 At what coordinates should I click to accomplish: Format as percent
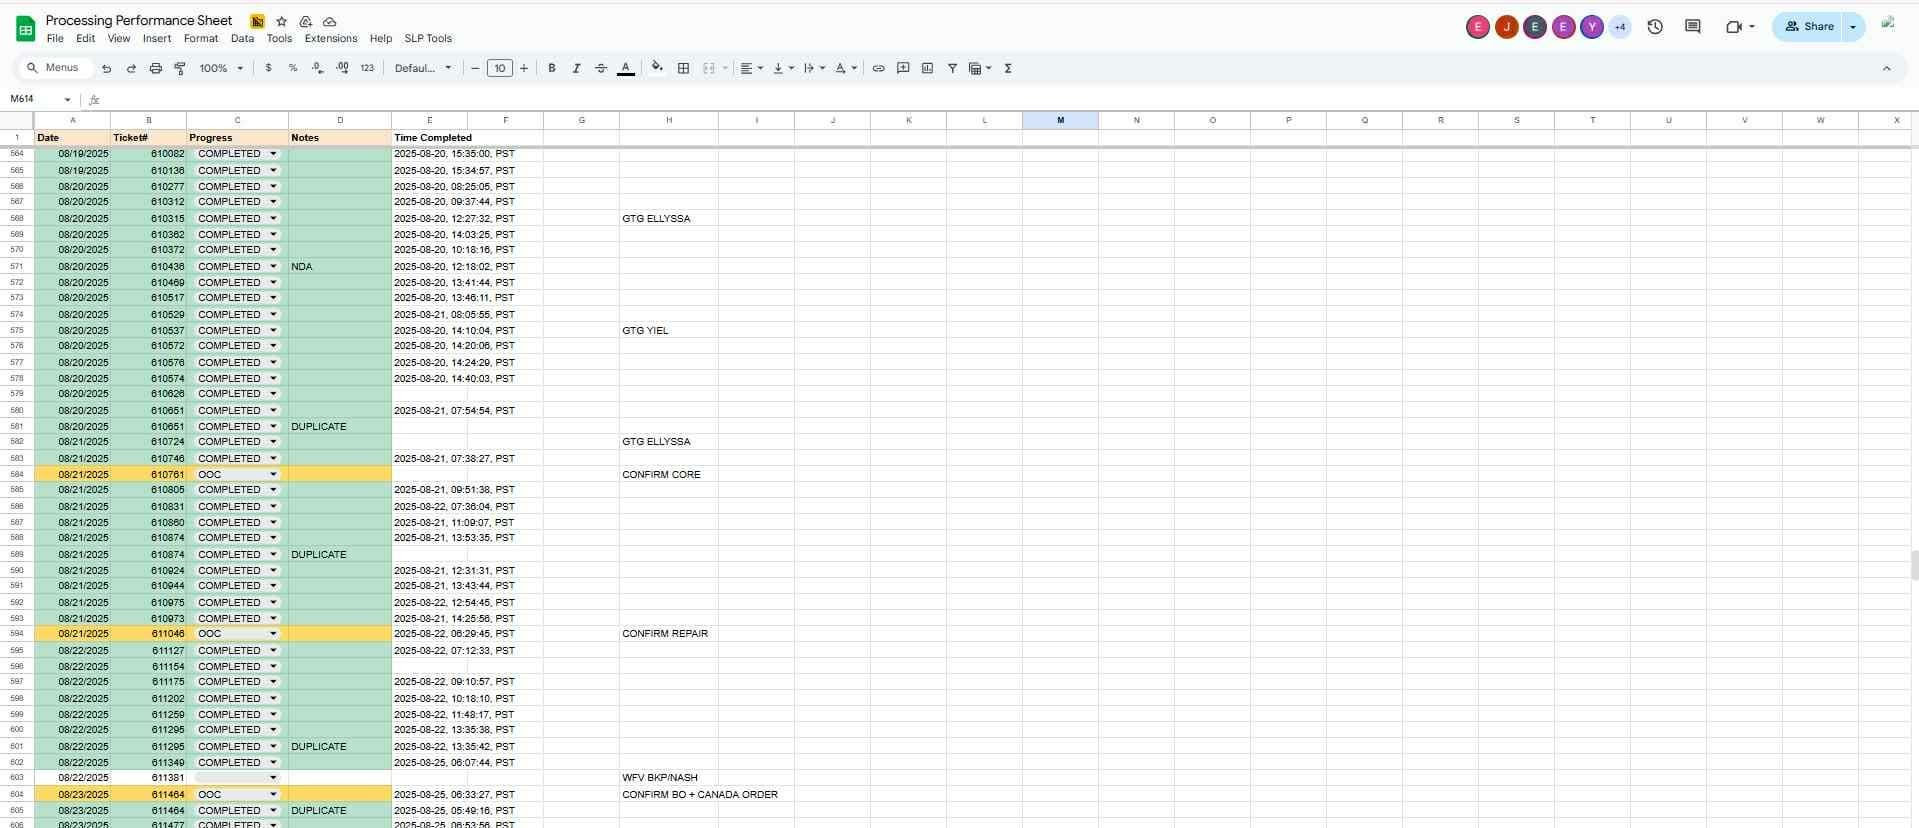(x=293, y=68)
